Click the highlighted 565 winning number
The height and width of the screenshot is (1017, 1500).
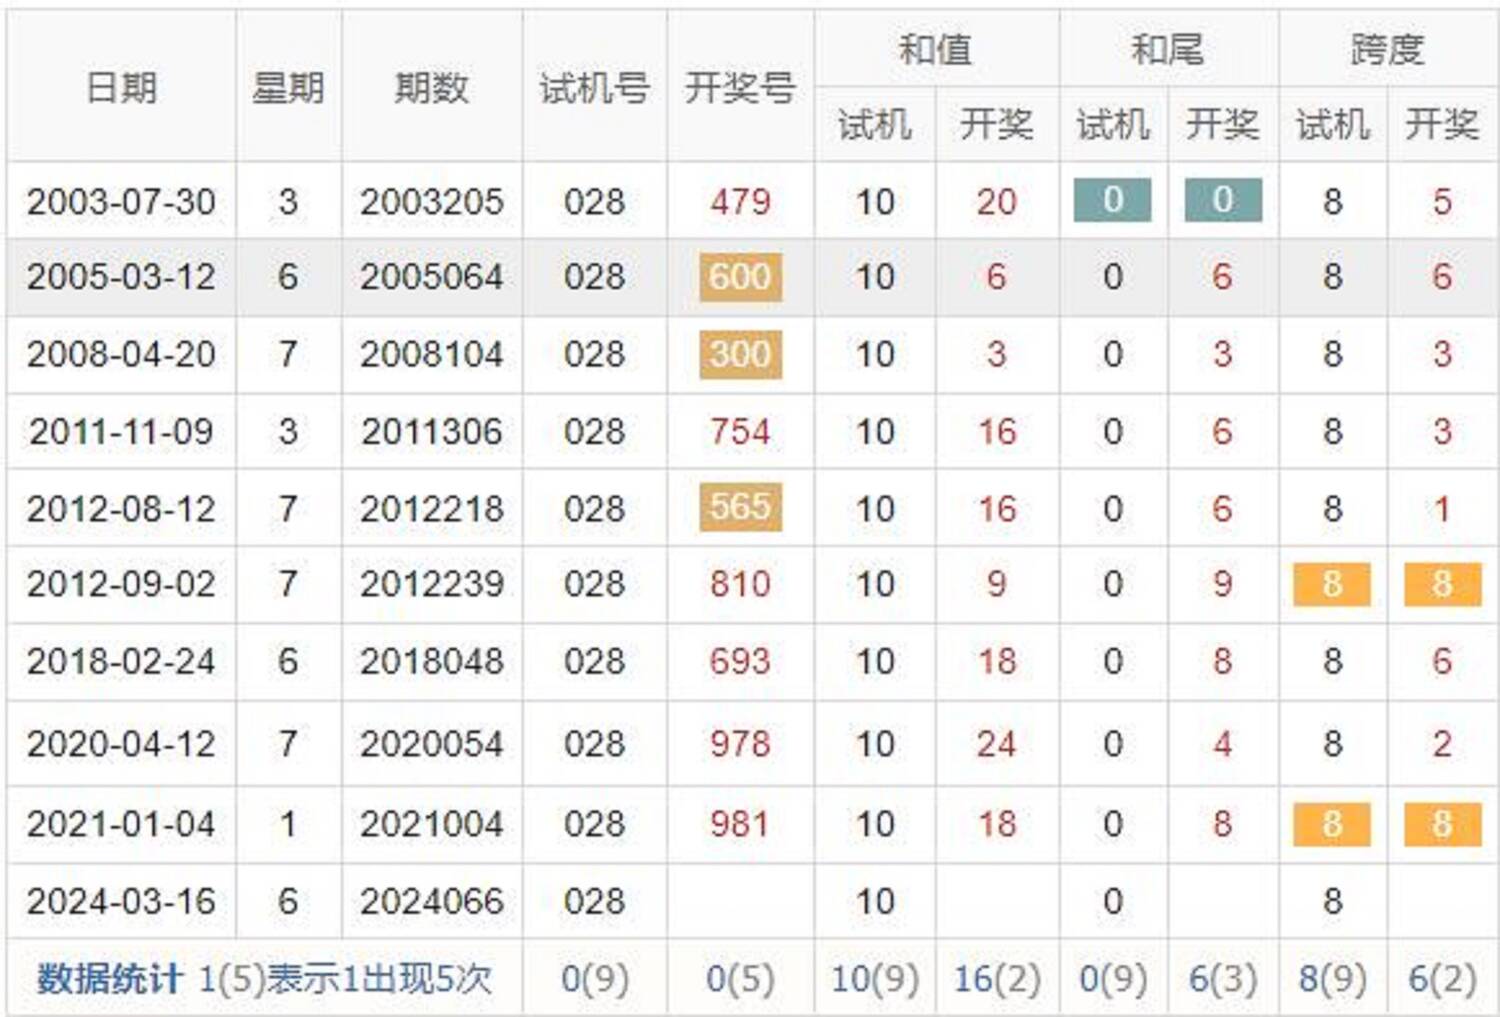click(740, 507)
